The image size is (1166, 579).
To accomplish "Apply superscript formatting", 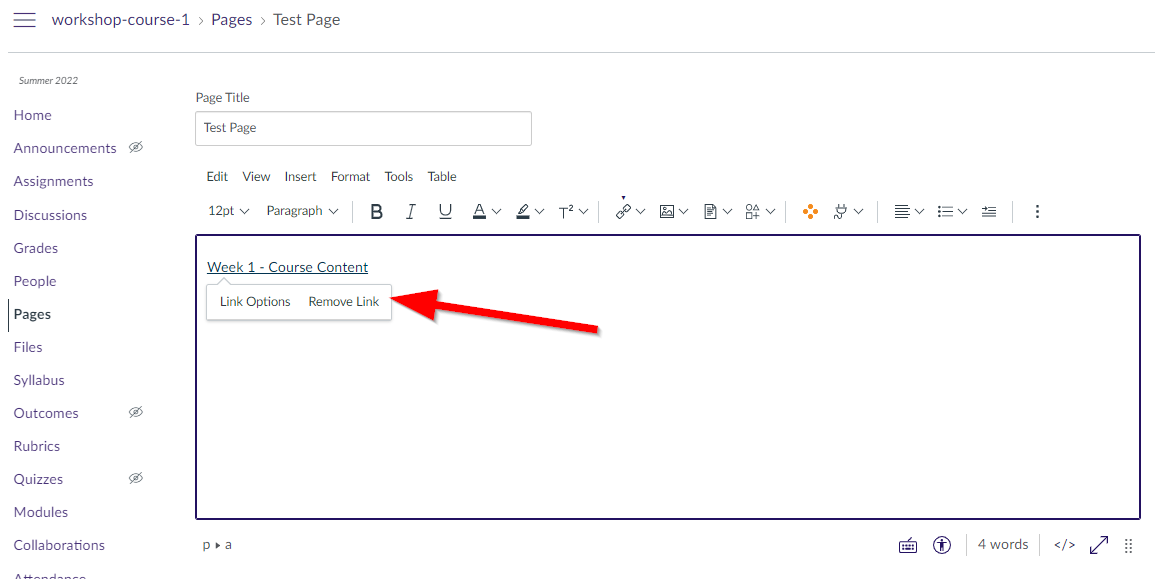I will click(567, 212).
